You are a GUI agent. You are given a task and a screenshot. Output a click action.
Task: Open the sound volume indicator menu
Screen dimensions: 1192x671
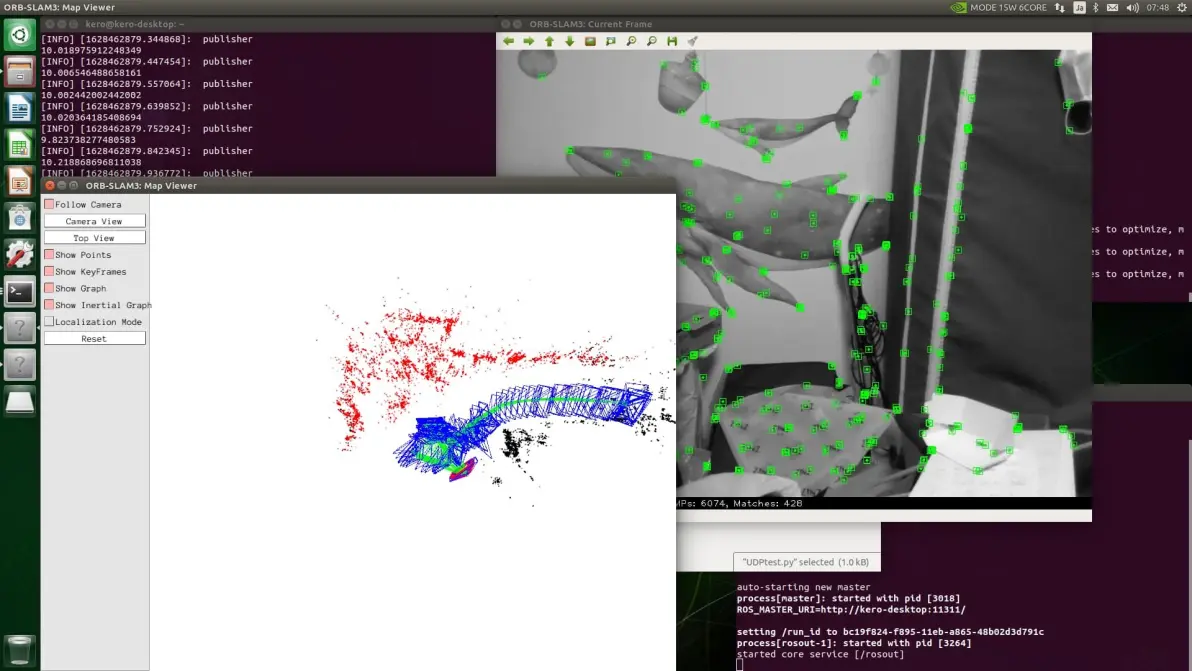click(1133, 7)
